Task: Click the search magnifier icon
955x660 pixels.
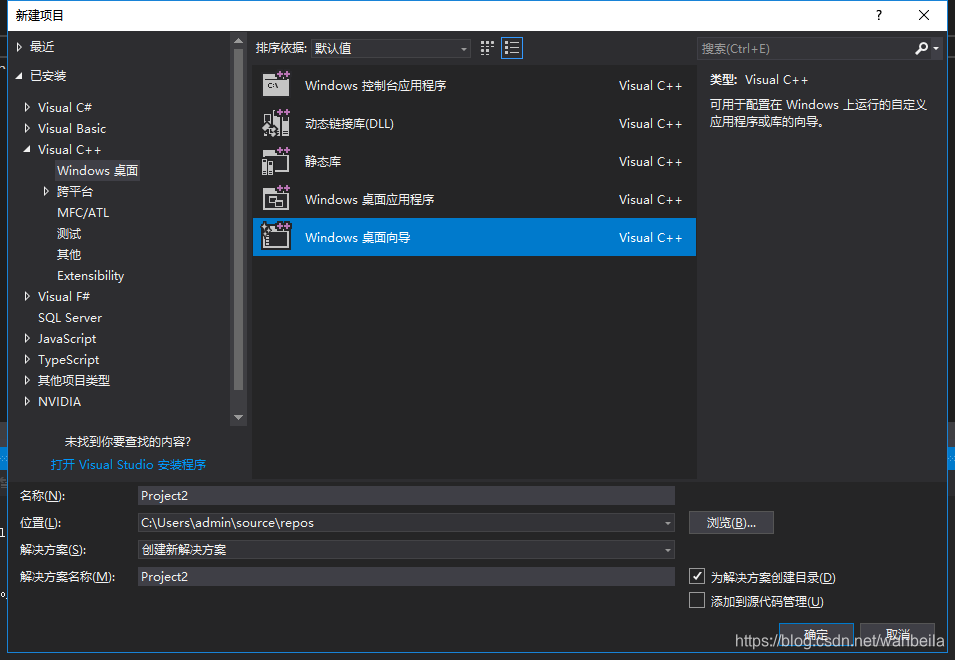Action: 921,48
